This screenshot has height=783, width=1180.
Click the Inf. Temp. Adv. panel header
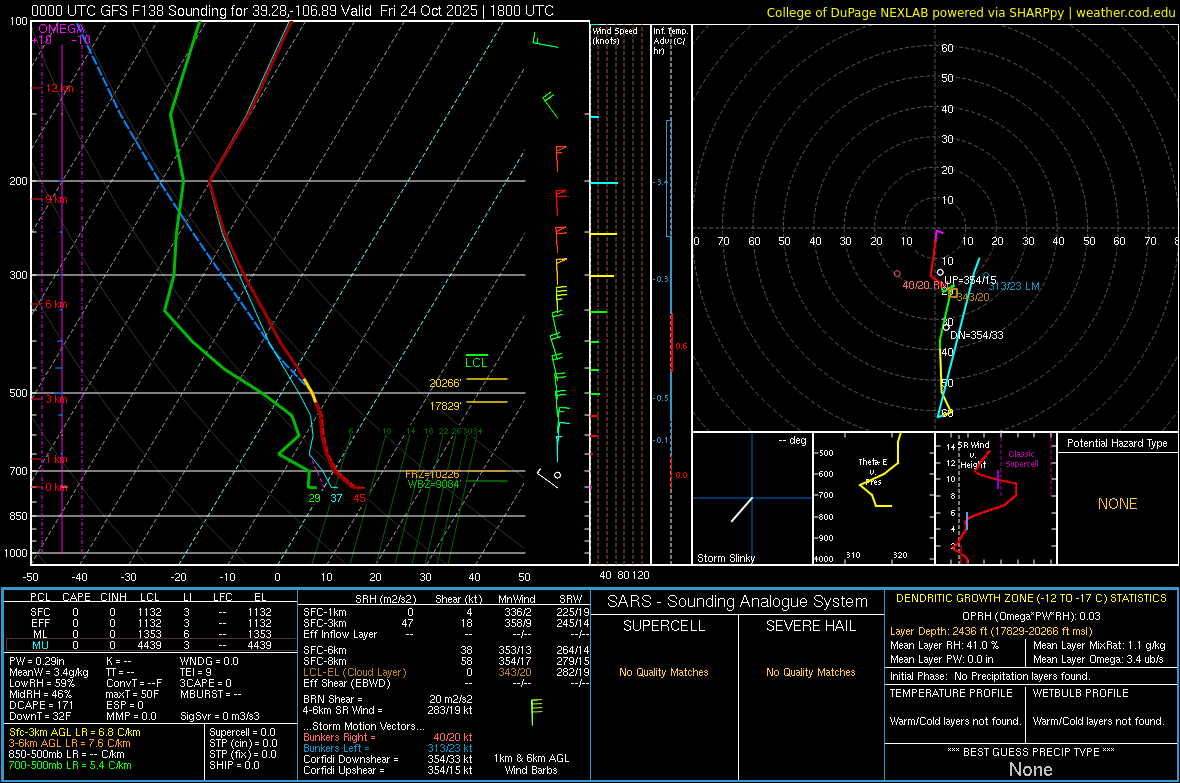670,41
